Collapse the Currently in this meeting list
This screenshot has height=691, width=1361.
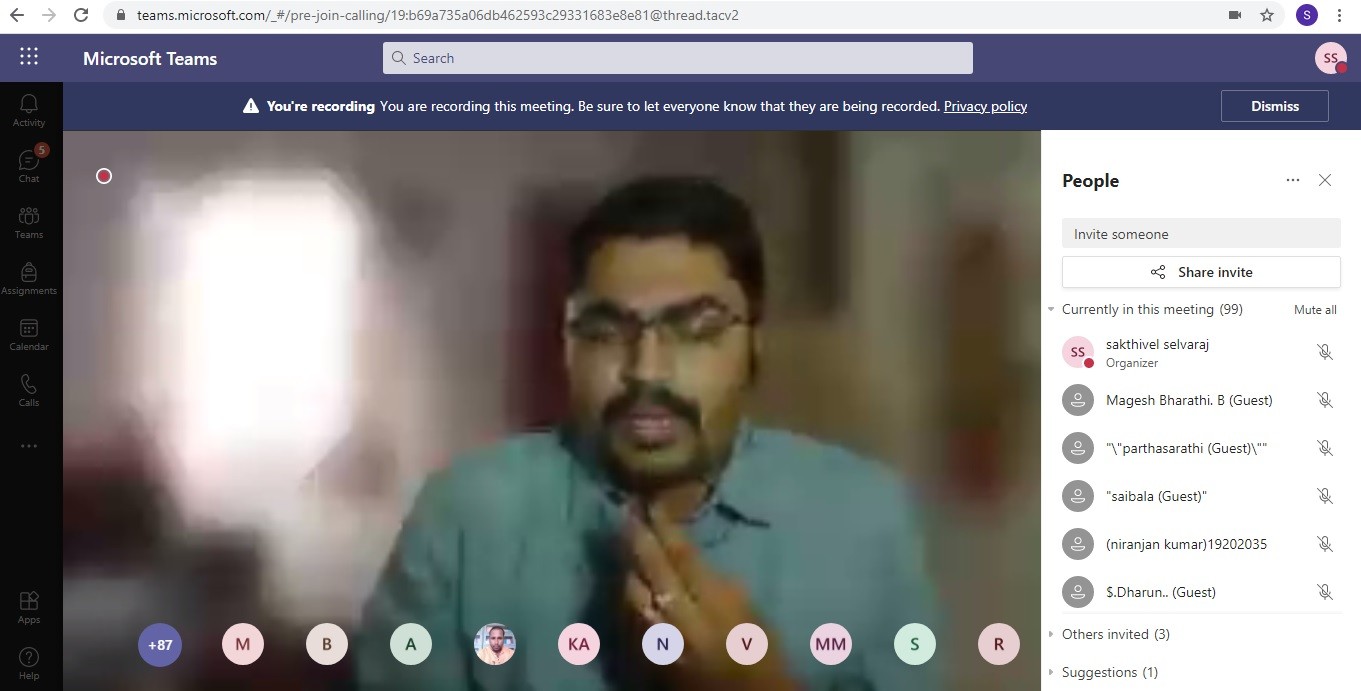tap(1051, 310)
